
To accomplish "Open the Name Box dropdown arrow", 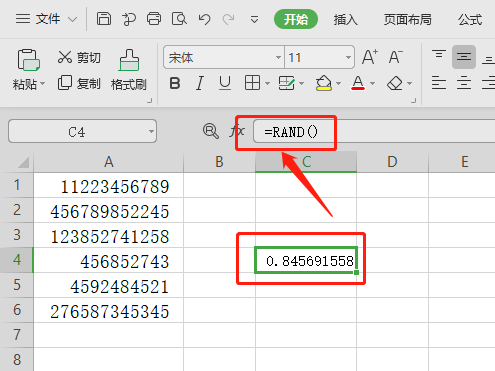I will pyautogui.click(x=151, y=131).
